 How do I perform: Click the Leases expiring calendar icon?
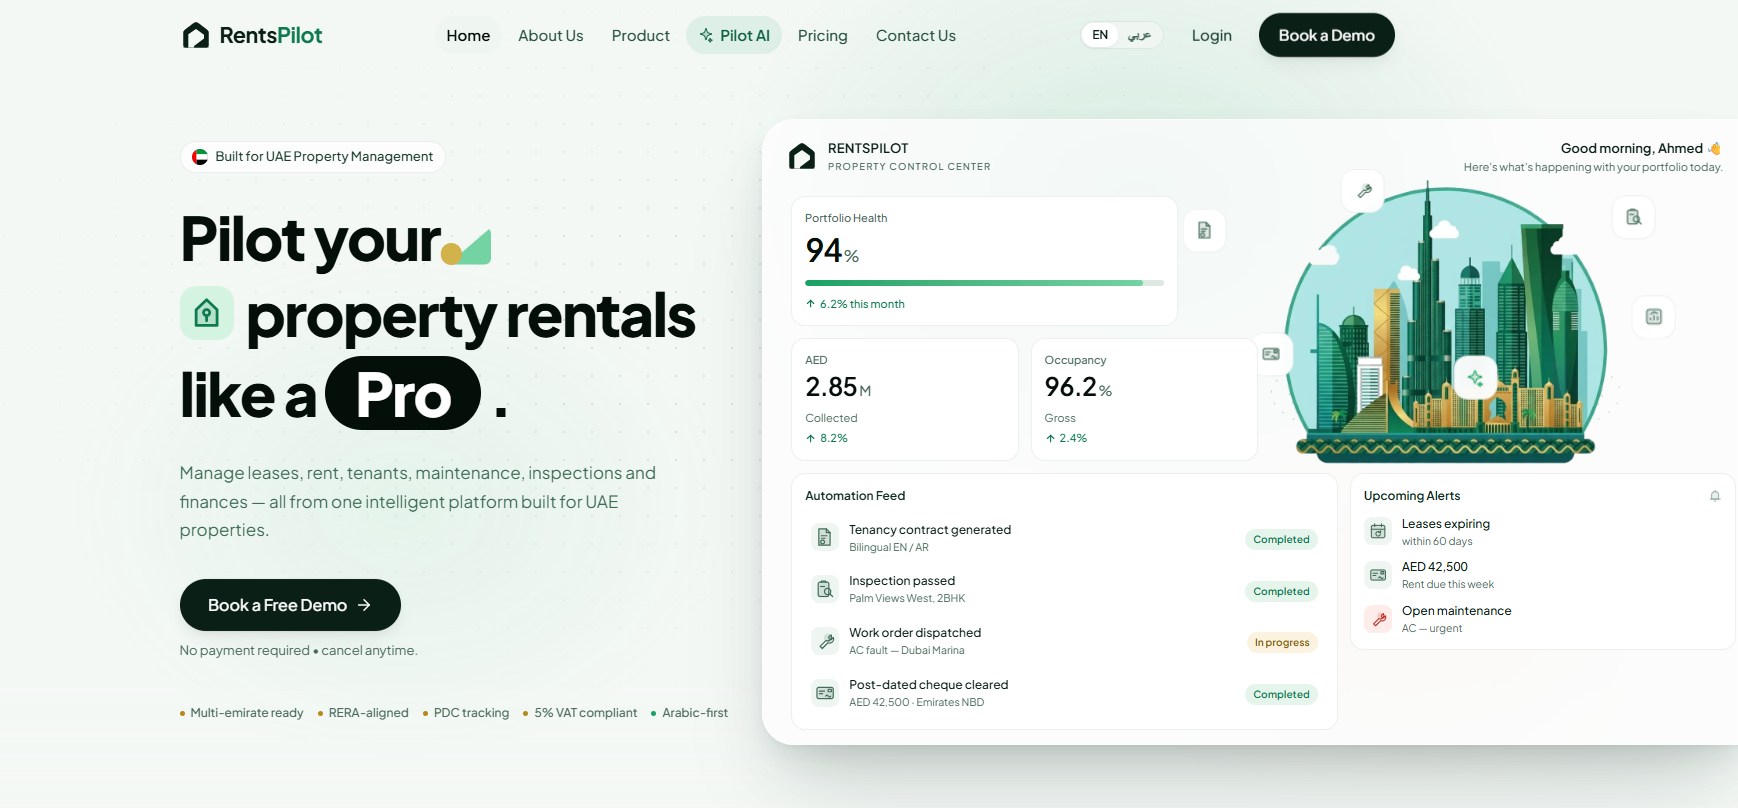click(x=1378, y=531)
